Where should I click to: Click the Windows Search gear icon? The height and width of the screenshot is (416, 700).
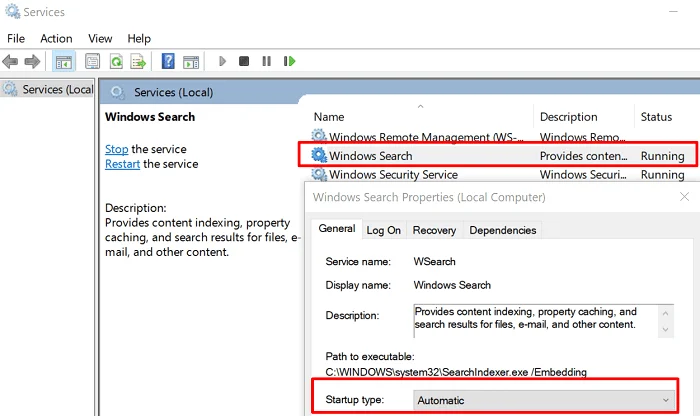pyautogui.click(x=319, y=155)
